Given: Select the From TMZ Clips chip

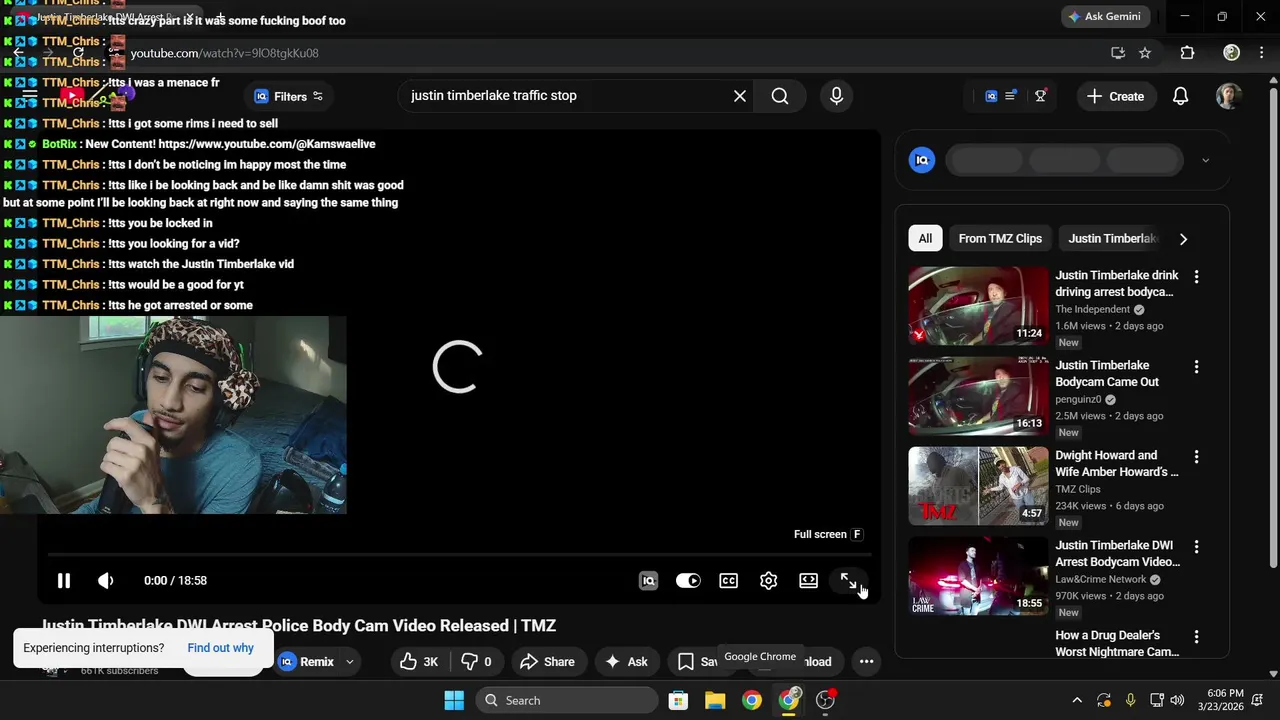Looking at the screenshot, I should tap(1000, 238).
